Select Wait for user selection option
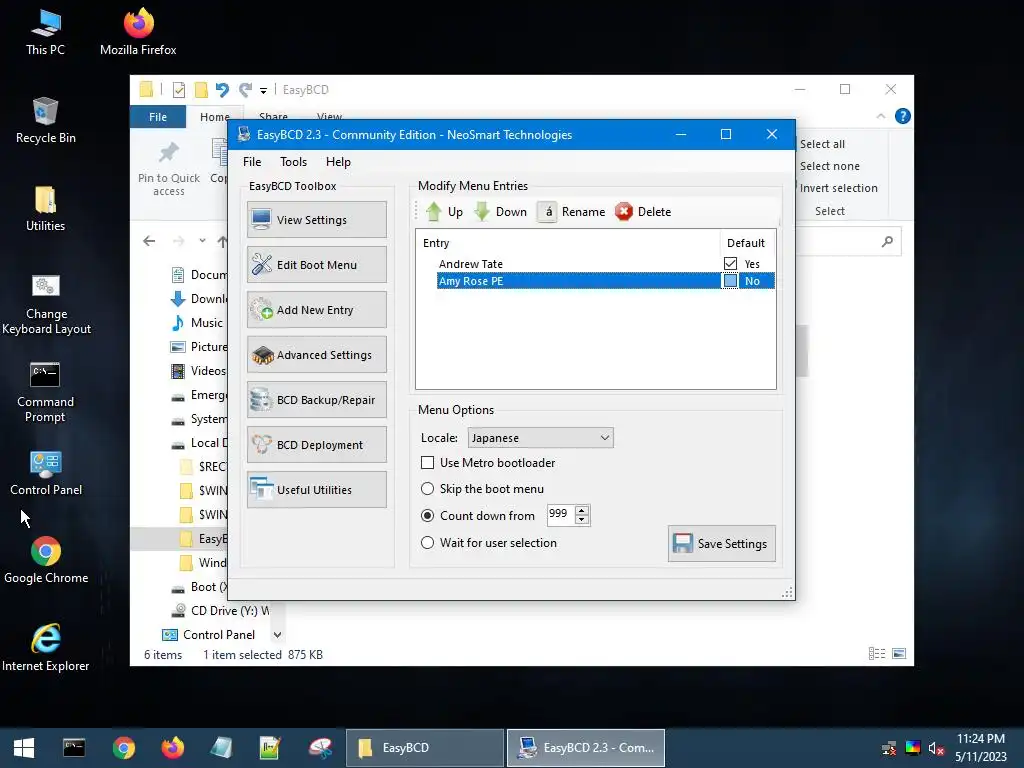1024x768 pixels. (x=428, y=543)
